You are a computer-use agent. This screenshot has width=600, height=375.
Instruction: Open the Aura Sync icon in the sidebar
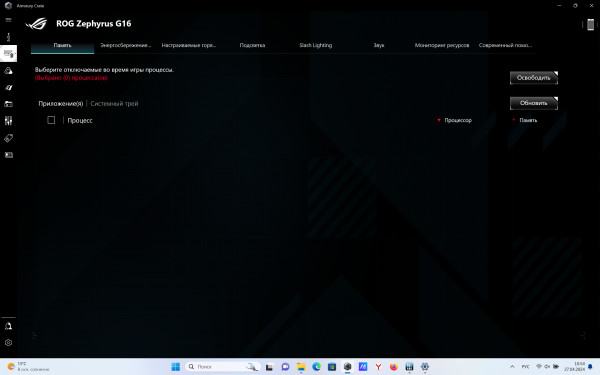click(8, 71)
